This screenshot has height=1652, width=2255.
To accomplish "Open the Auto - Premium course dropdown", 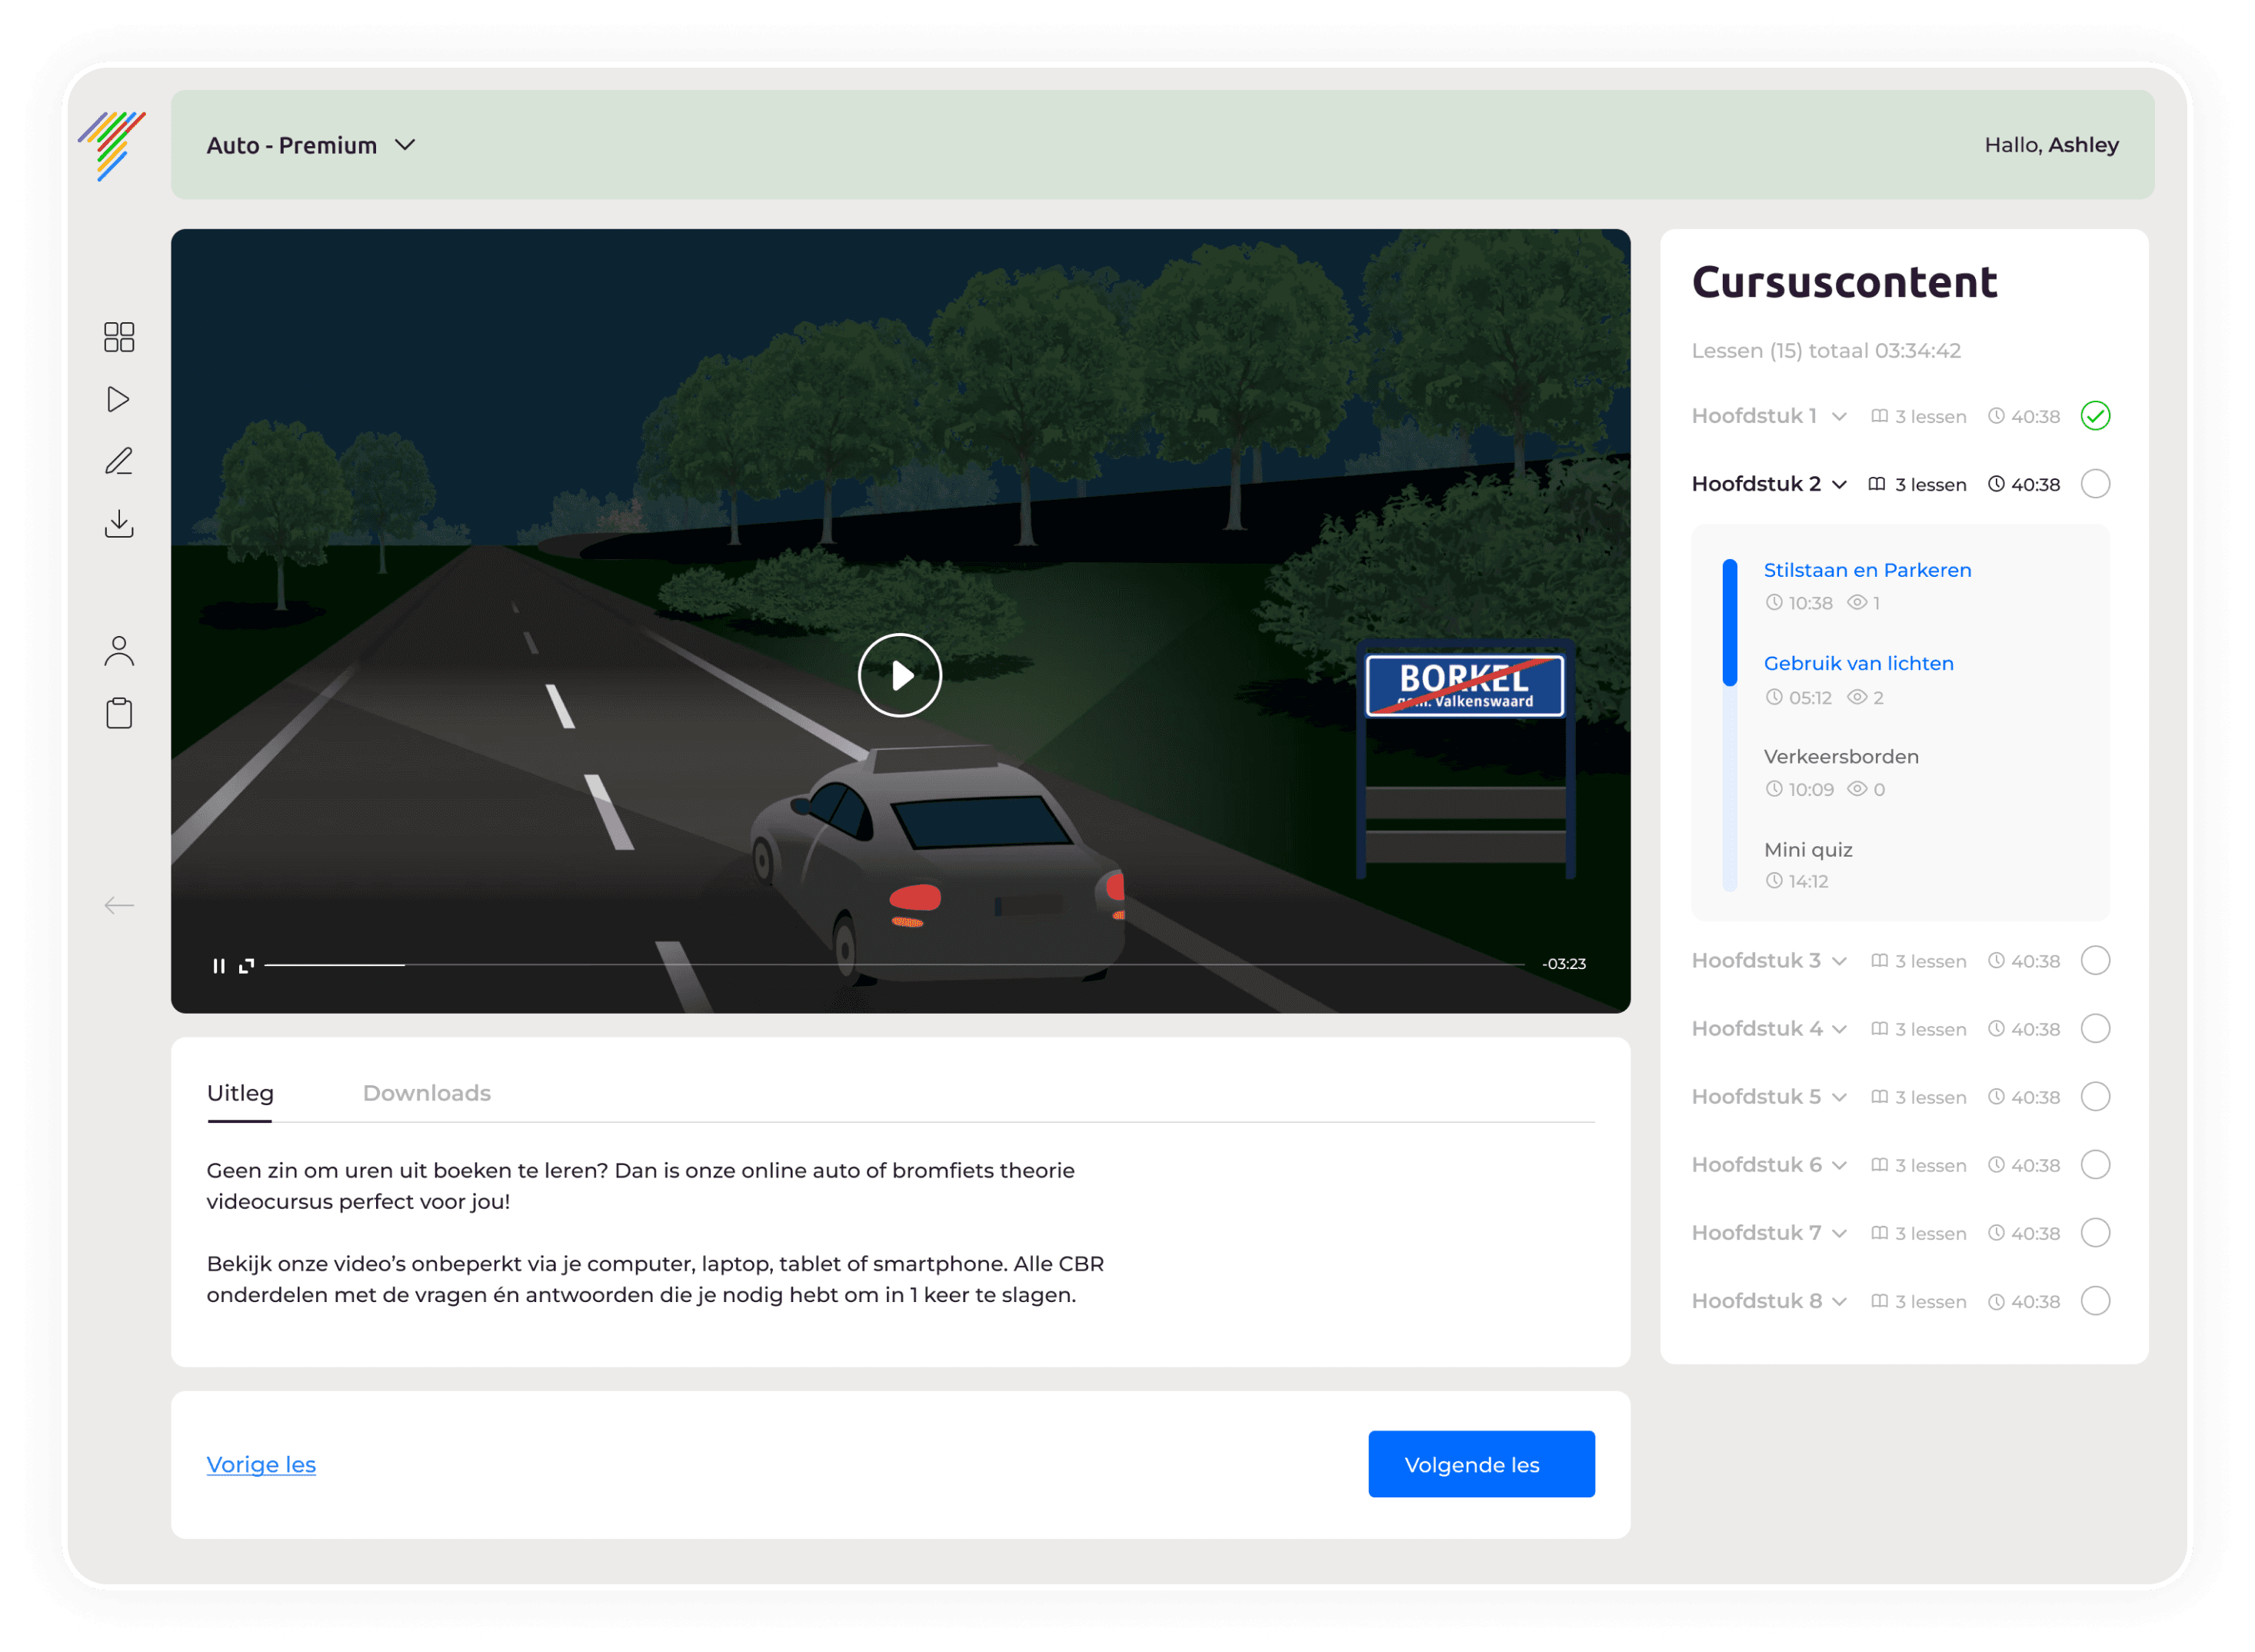I will 311,146.
